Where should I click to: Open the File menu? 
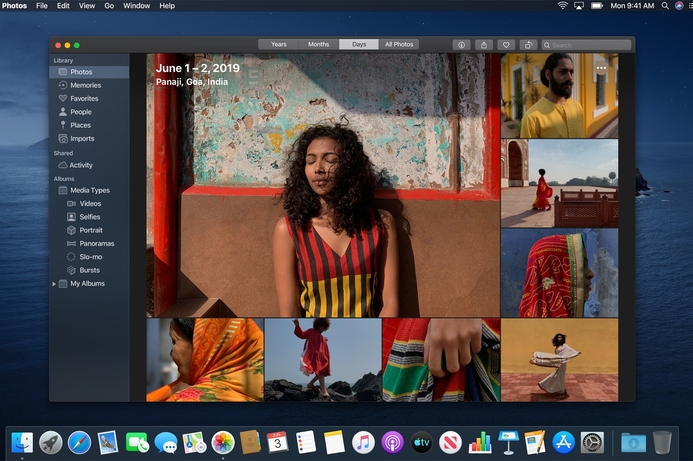click(42, 6)
